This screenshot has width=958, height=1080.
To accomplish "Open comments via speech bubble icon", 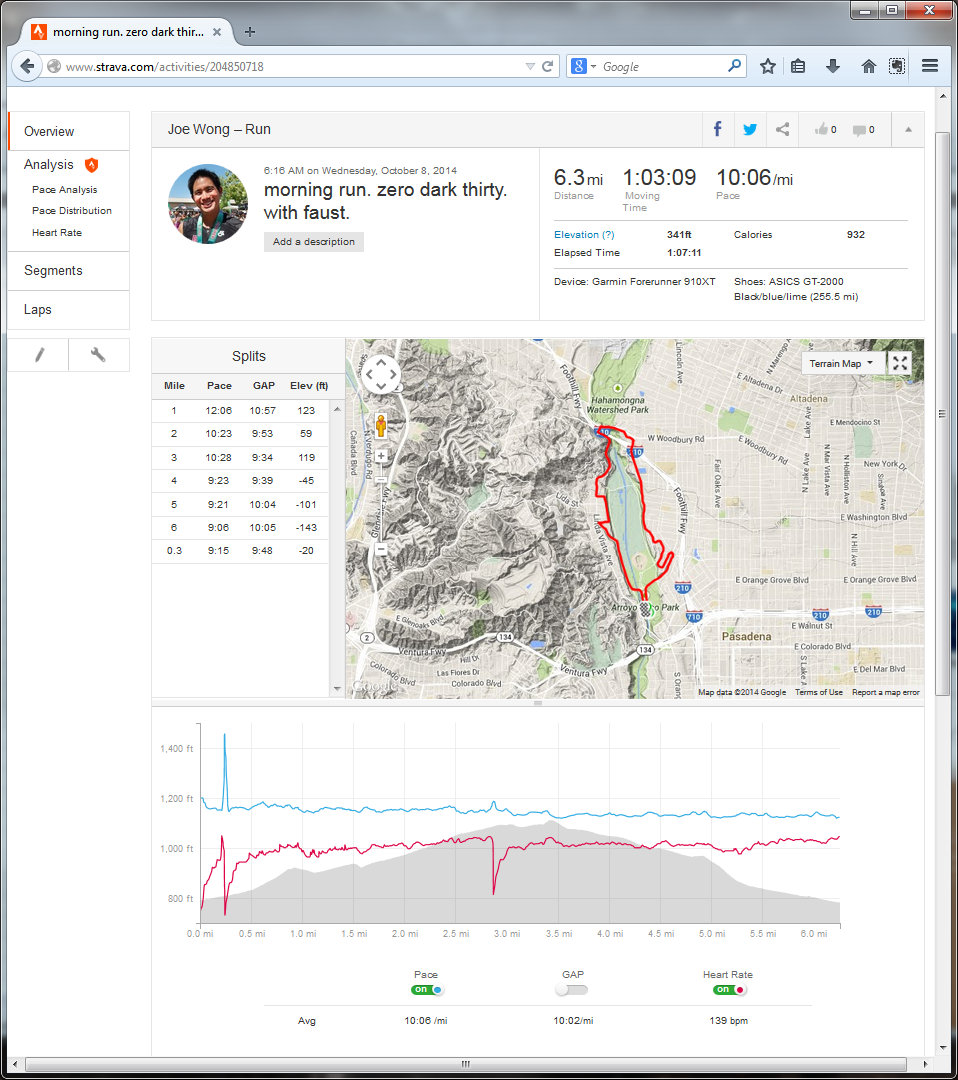I will [863, 129].
